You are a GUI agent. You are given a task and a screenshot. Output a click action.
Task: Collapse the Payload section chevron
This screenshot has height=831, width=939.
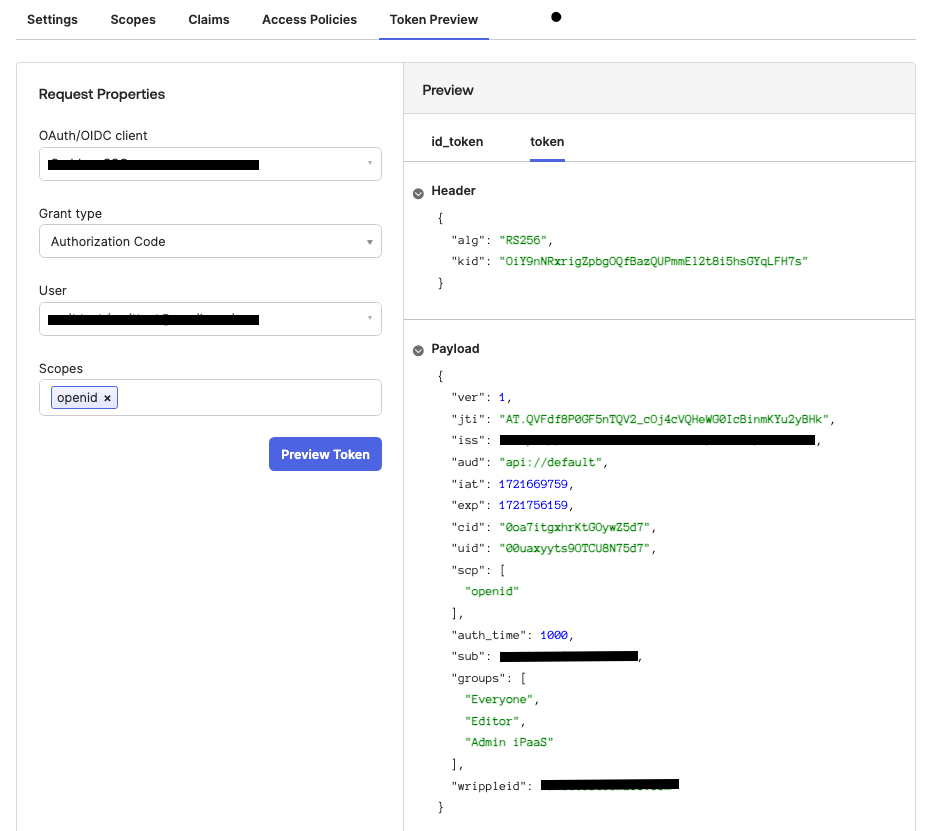pos(418,351)
